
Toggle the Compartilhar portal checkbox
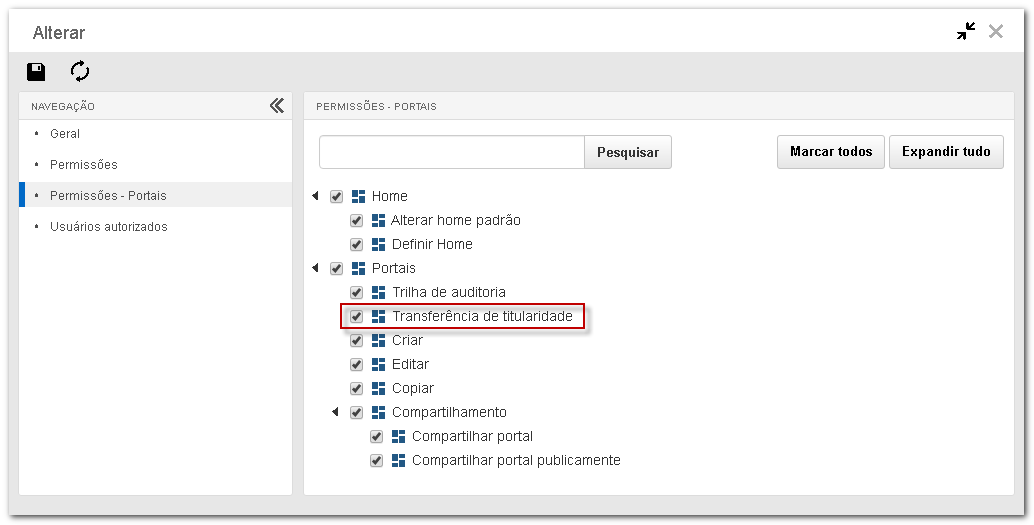coord(376,437)
